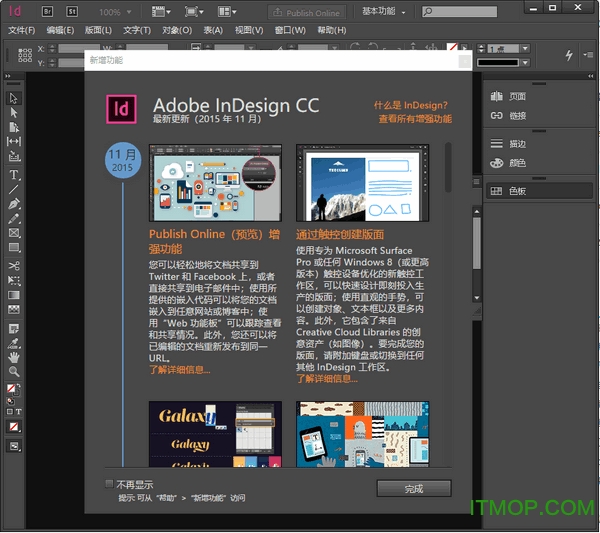This screenshot has width=600, height=533.
Task: Click the lightning Quick Apply icon
Action: 569,55
